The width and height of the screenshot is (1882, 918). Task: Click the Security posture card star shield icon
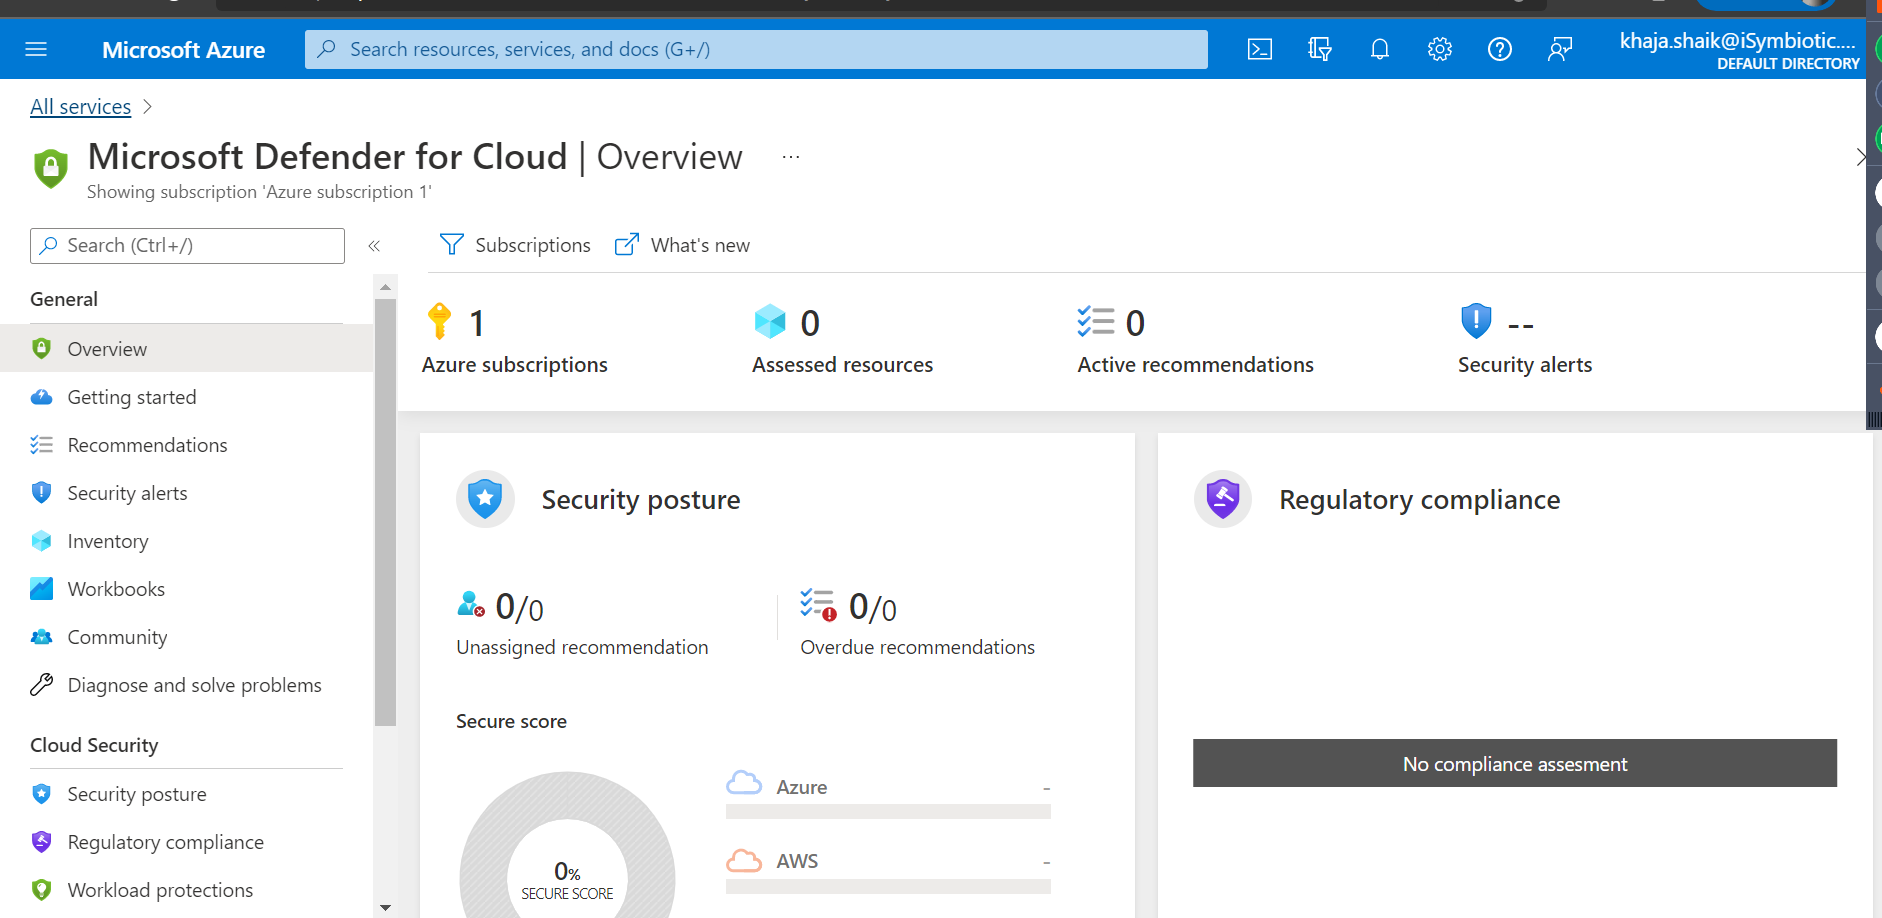pos(485,499)
